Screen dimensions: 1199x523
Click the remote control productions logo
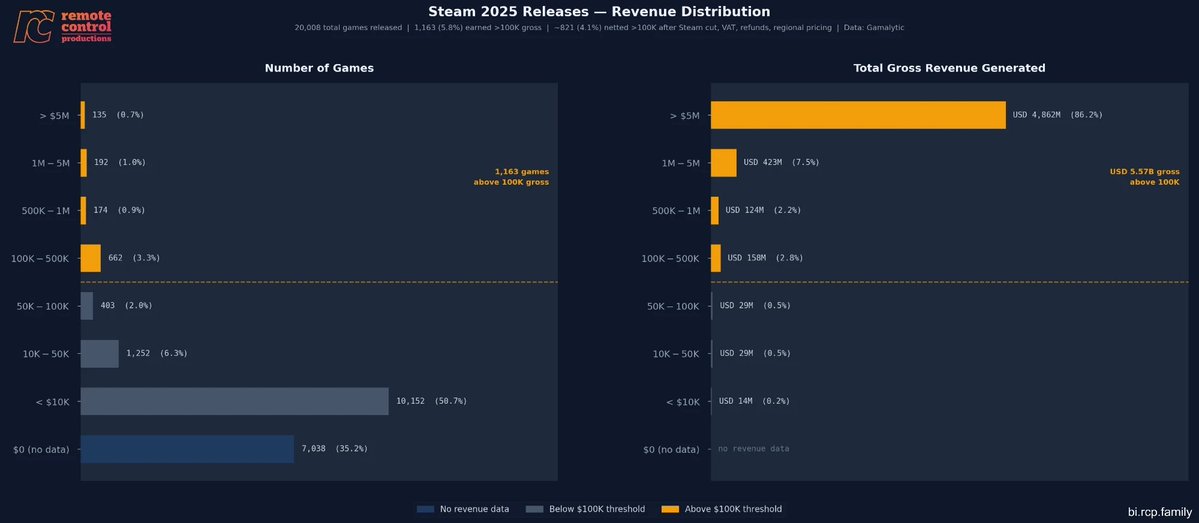[x=63, y=26]
